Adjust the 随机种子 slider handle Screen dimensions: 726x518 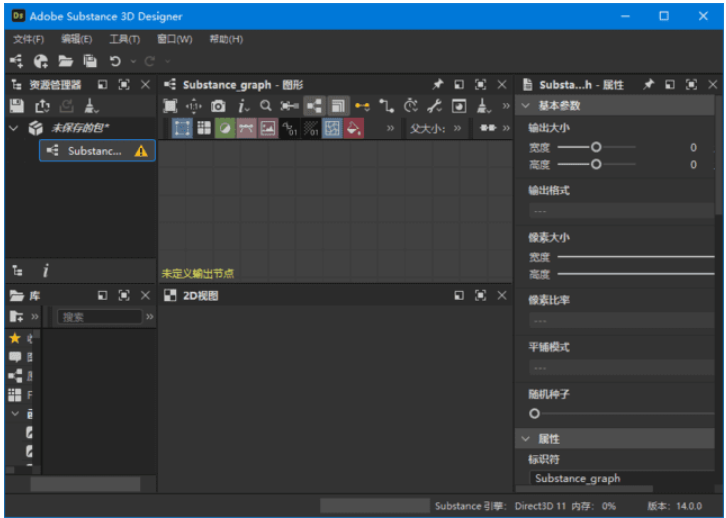(x=534, y=413)
